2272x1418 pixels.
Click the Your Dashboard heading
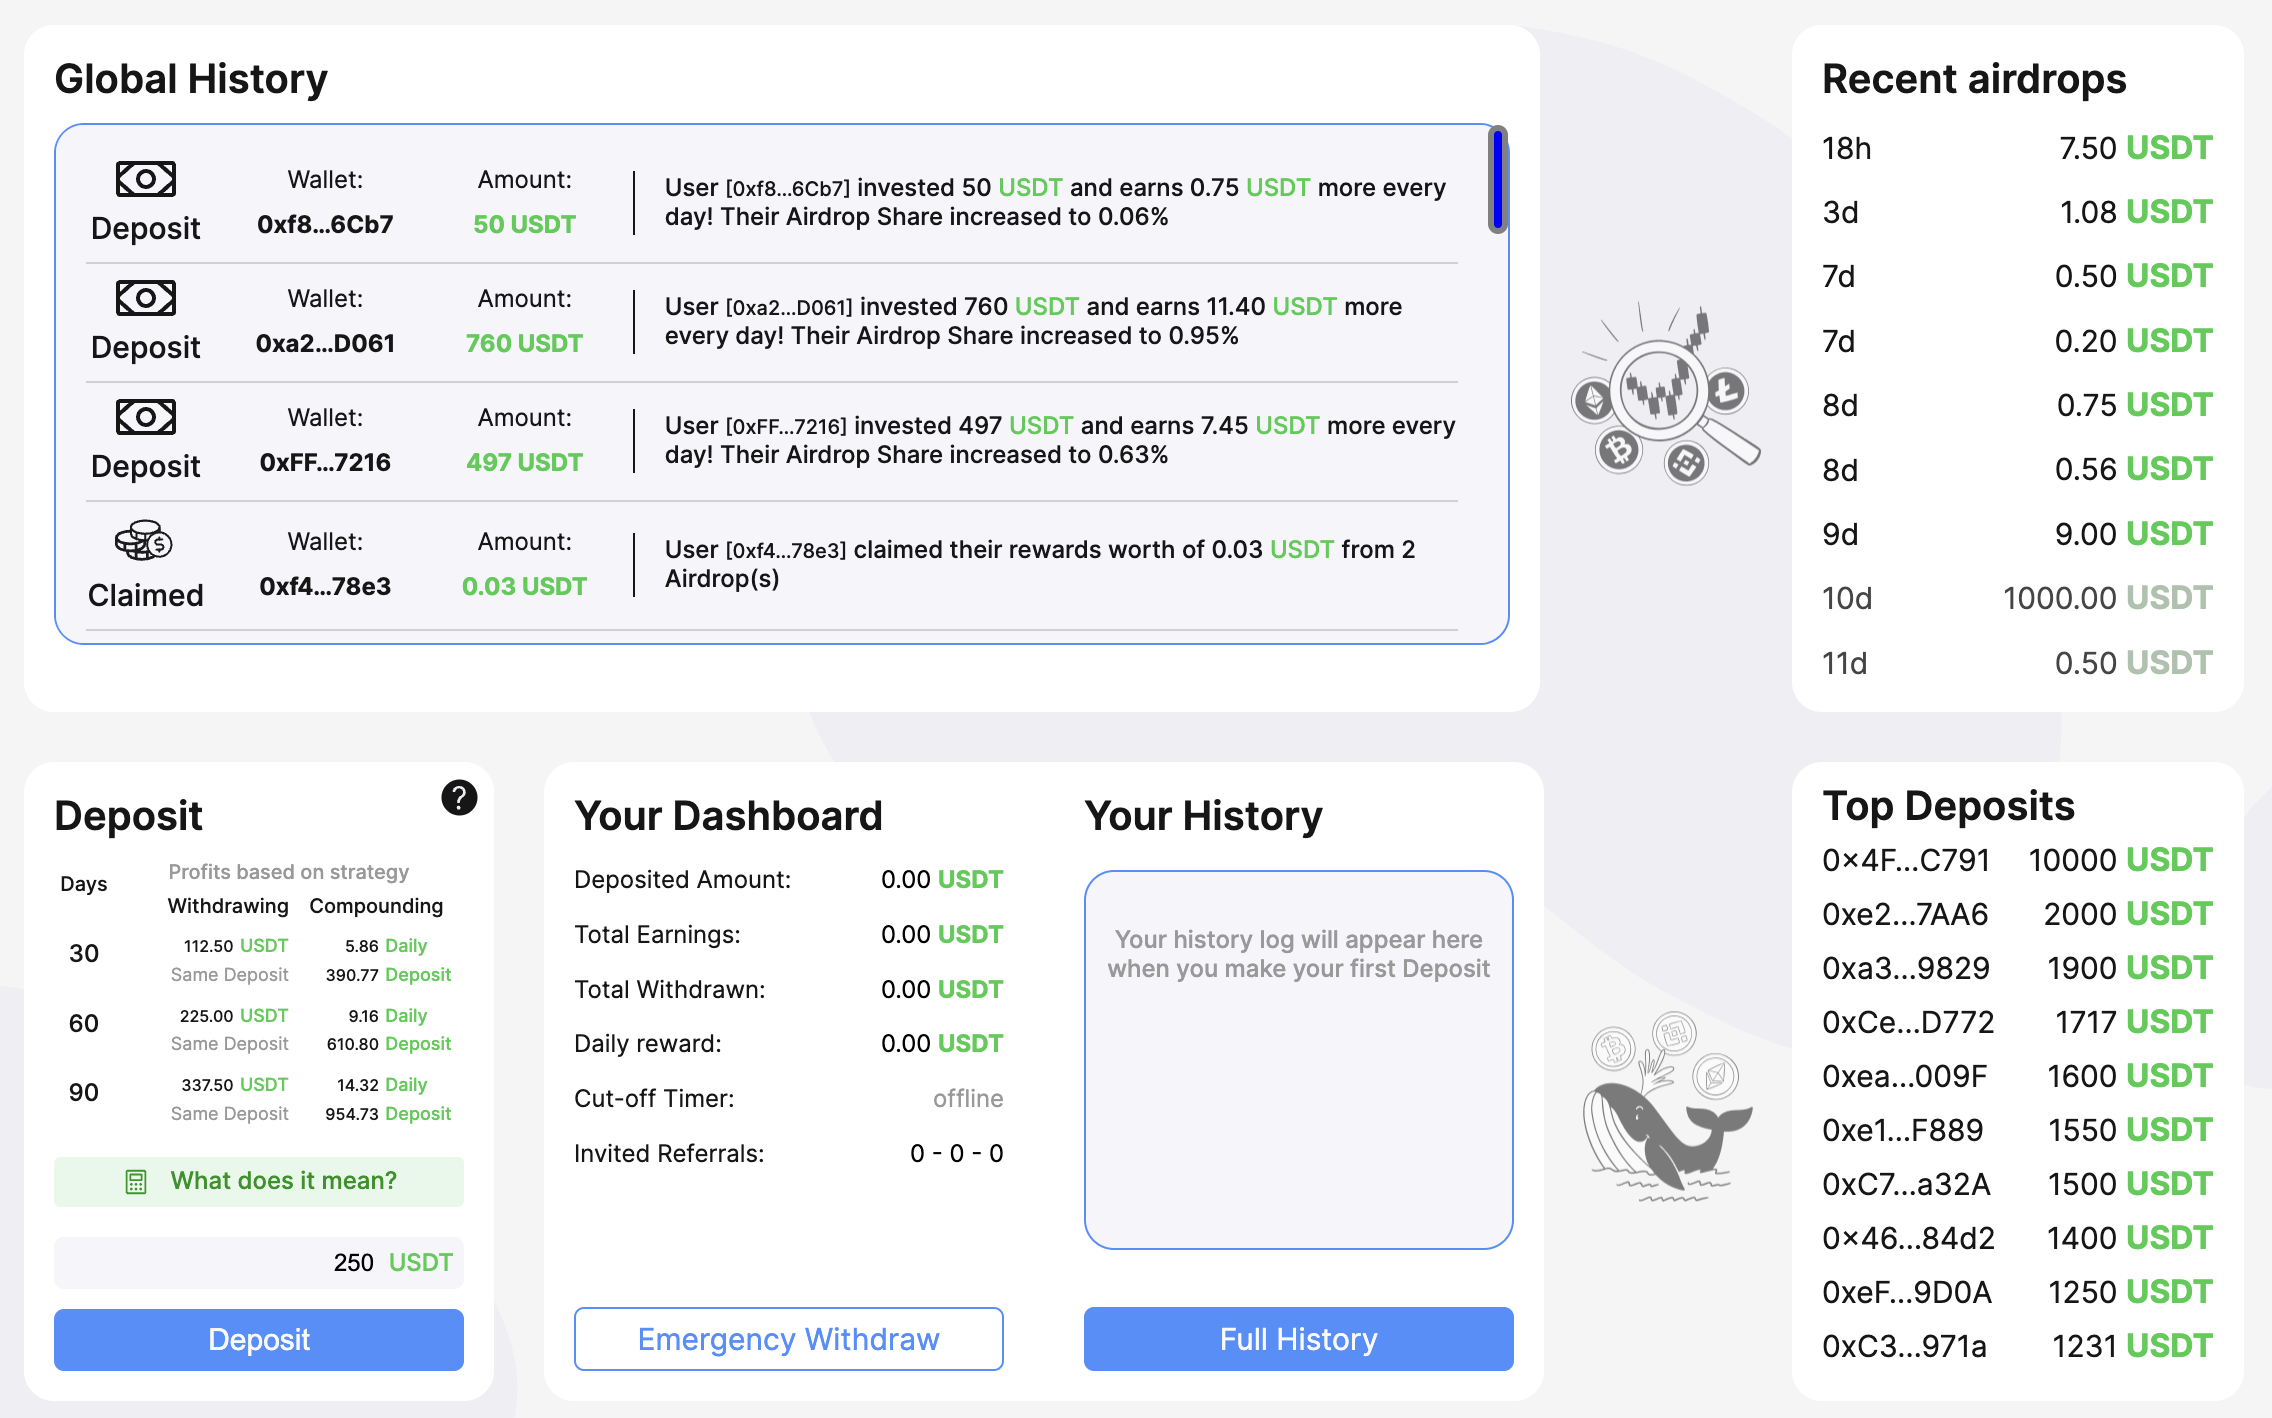(728, 816)
